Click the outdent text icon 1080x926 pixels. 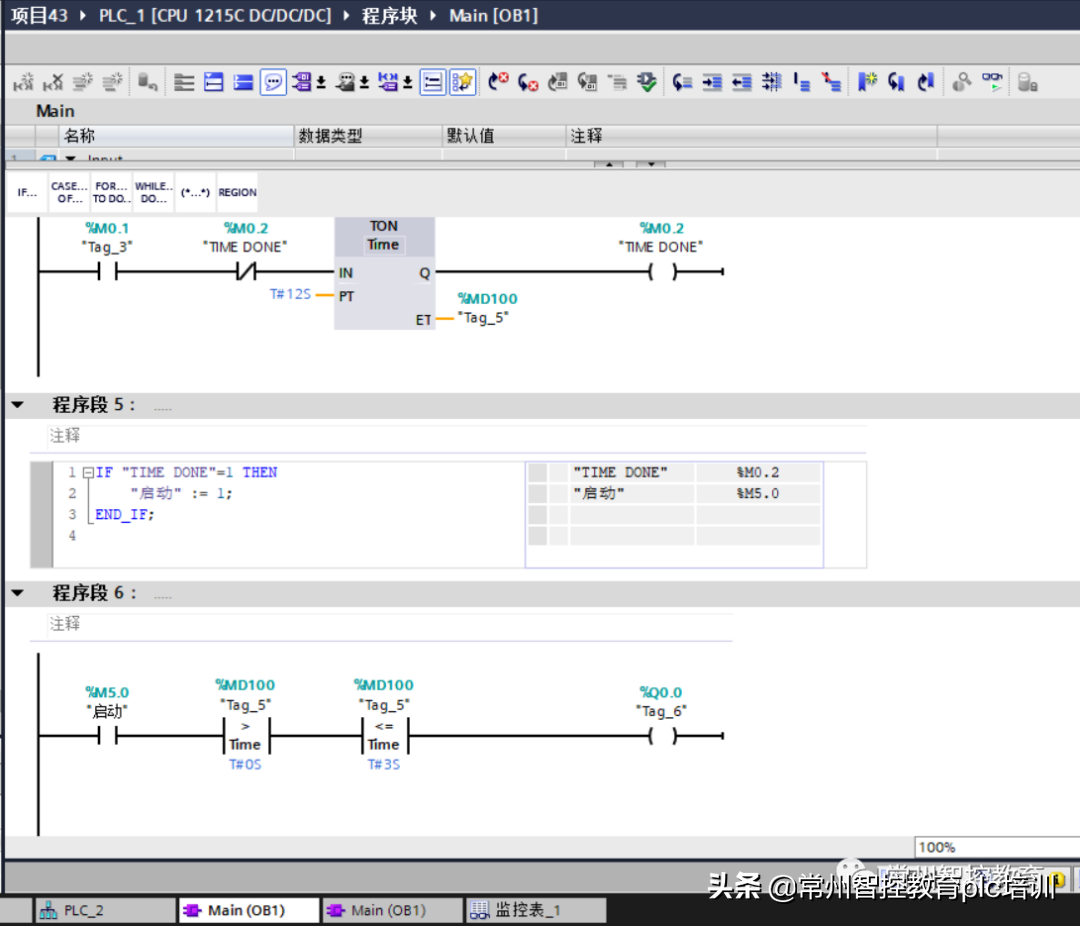[741, 83]
